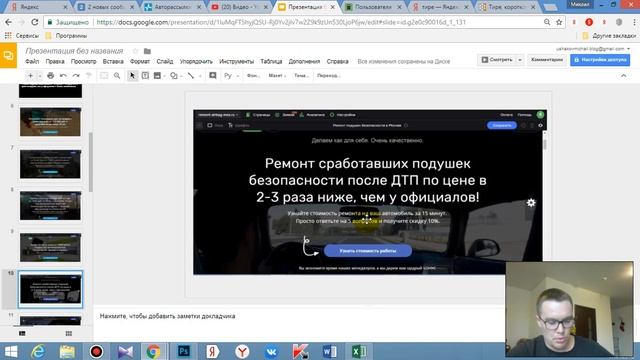Select the zoom magnifier tool
The image size is (640, 360).
pos(117,76)
